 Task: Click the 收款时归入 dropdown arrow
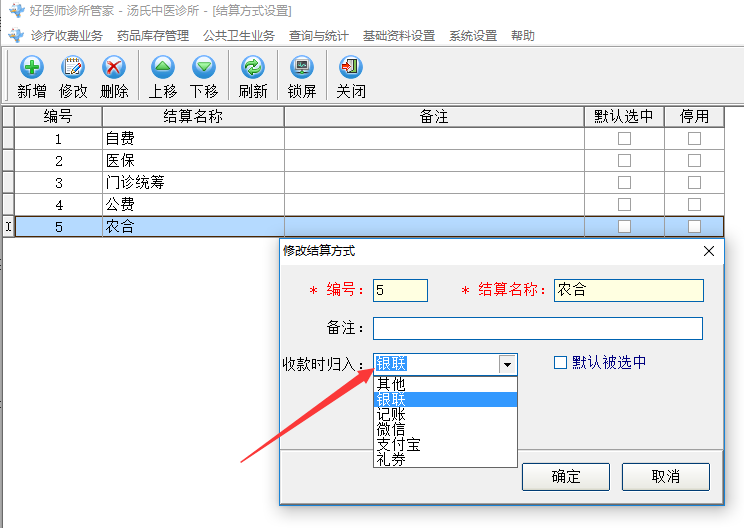coord(507,364)
